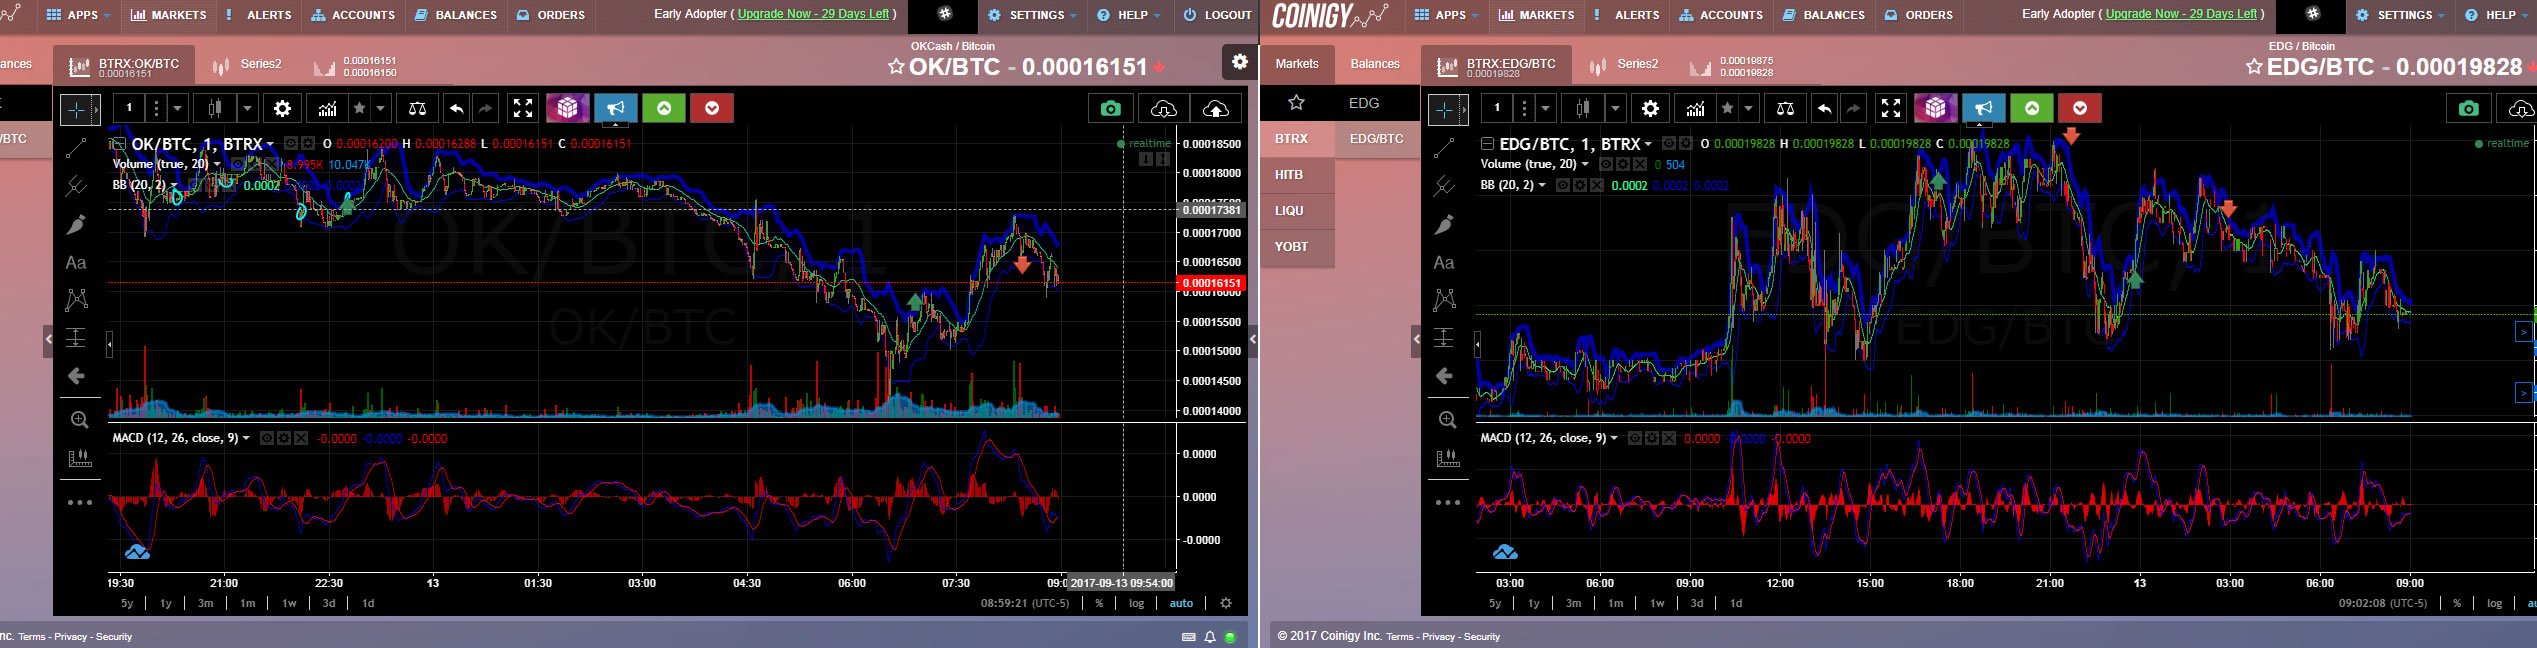Expand candle style dropdown in OK/BTC toolbar
This screenshot has height=648, width=2537.
[247, 108]
